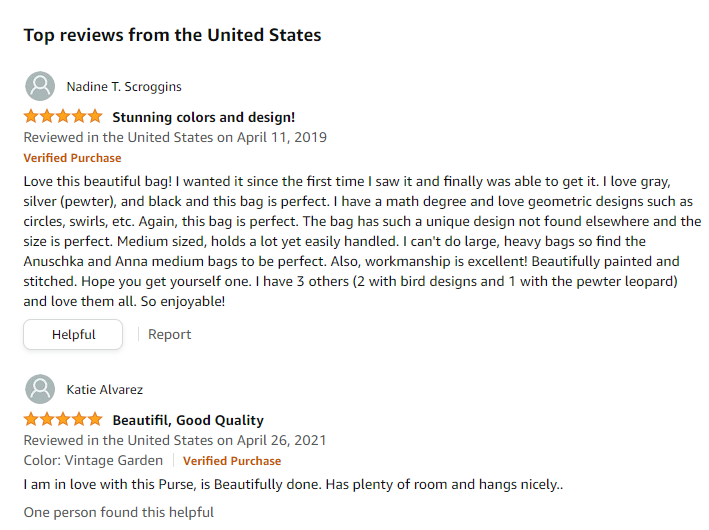Image resolution: width=709 pixels, height=530 pixels.
Task: Open Nadine T. Scroggins' reviewer profile name
Action: [x=124, y=86]
